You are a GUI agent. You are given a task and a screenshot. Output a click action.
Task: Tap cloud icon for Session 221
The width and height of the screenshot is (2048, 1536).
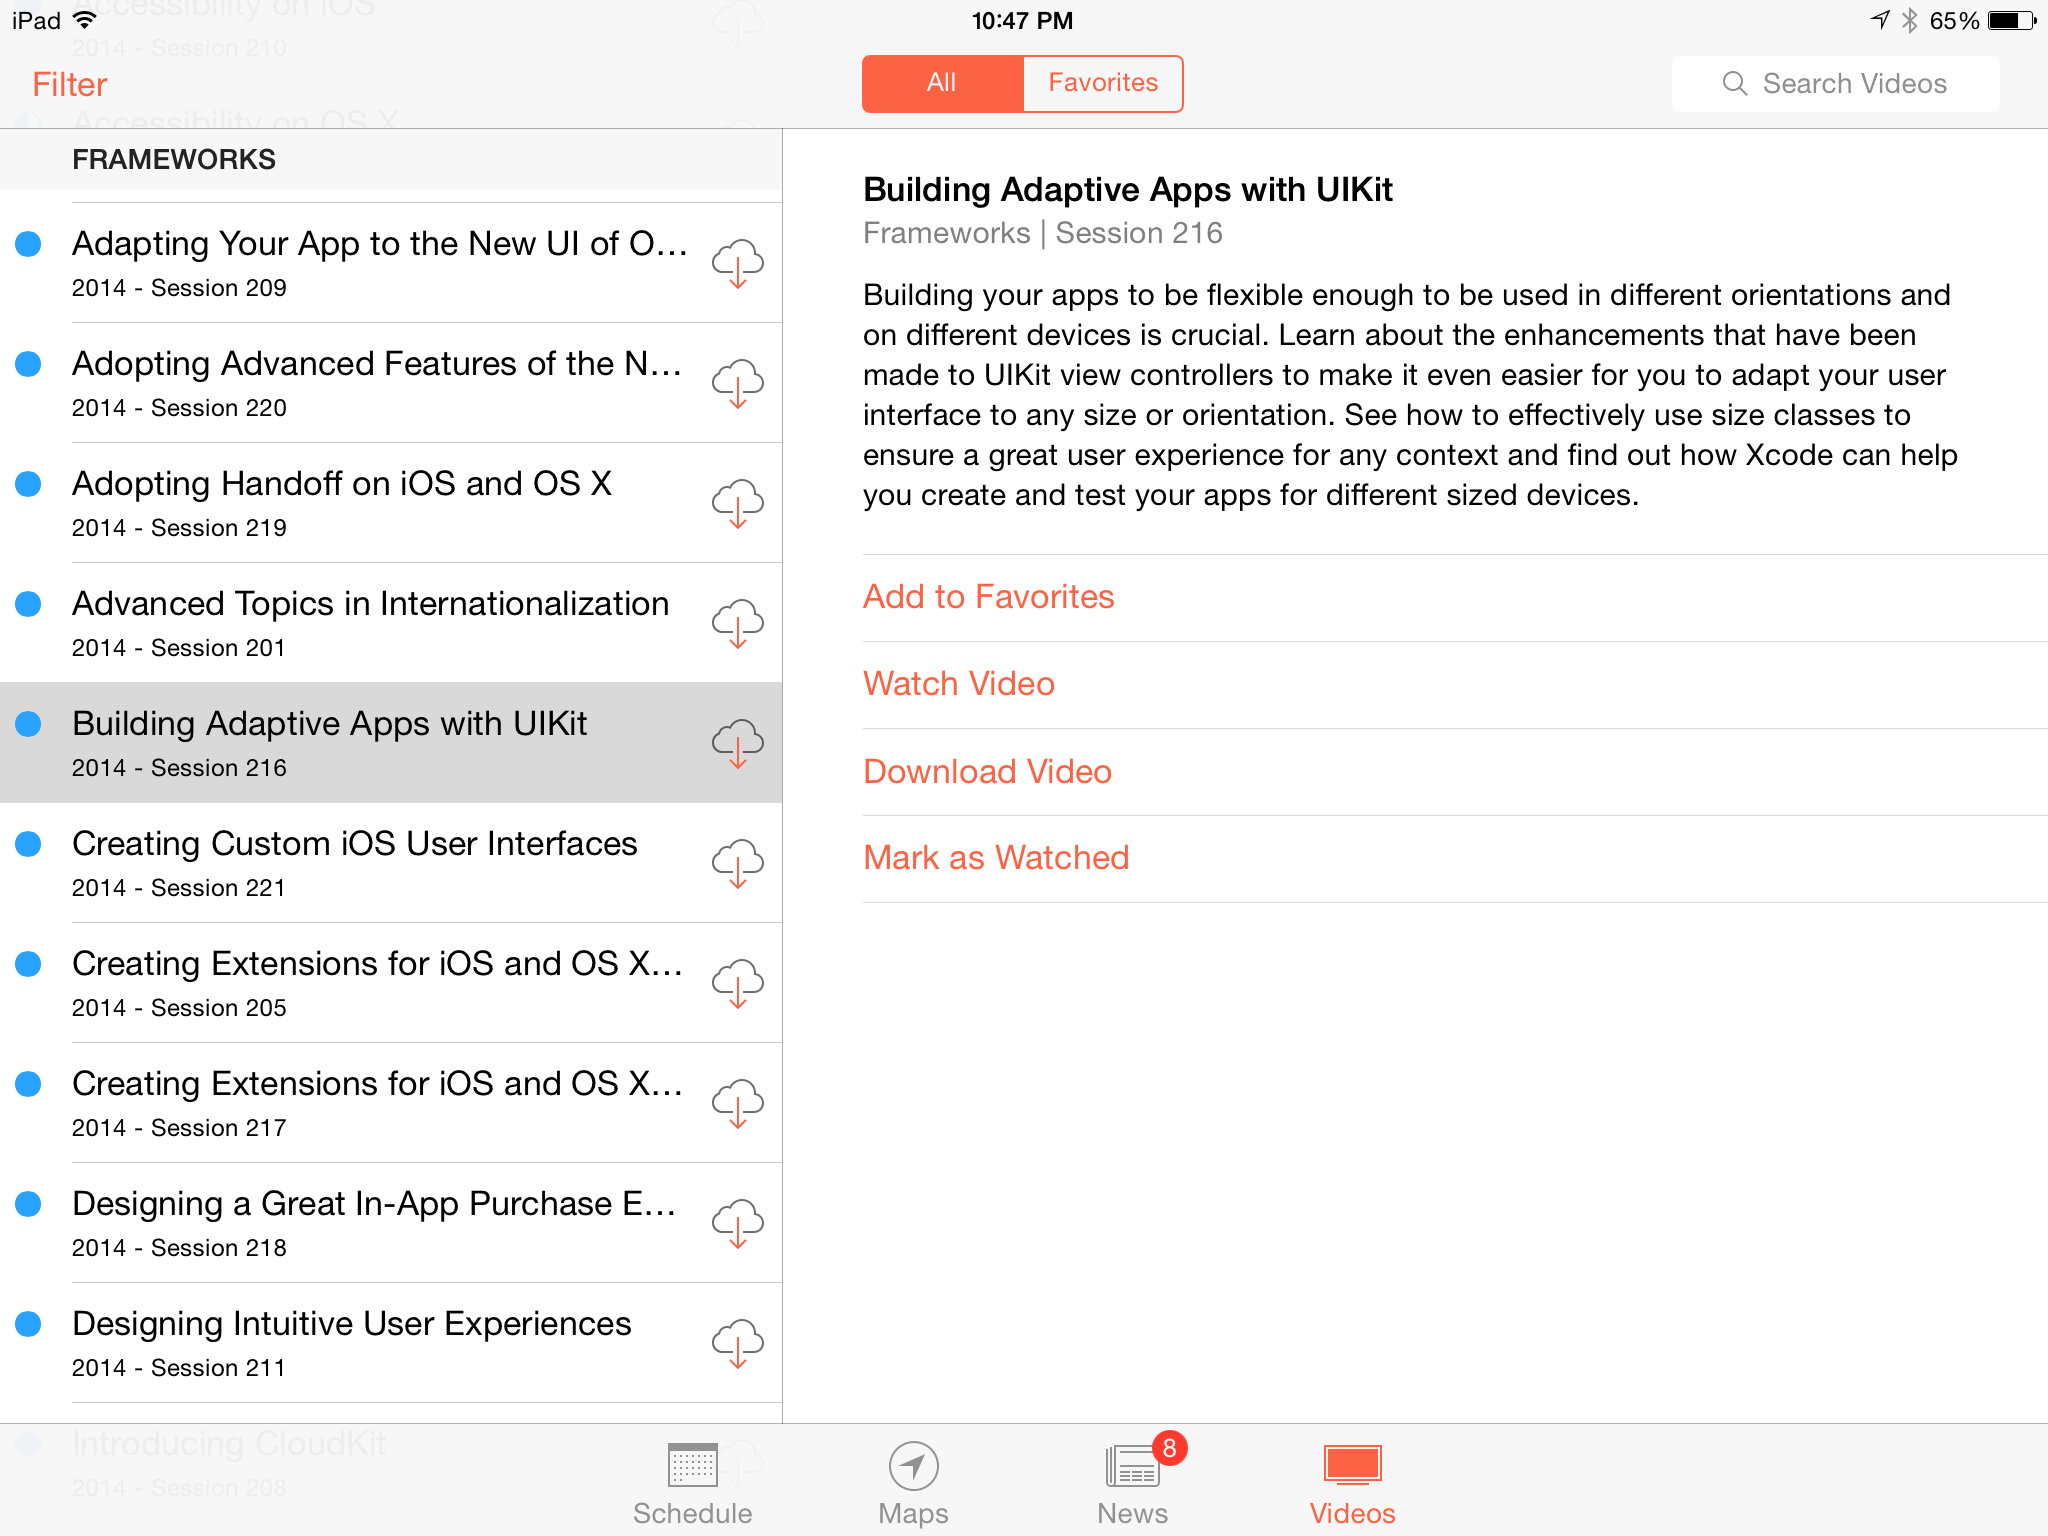point(738,863)
